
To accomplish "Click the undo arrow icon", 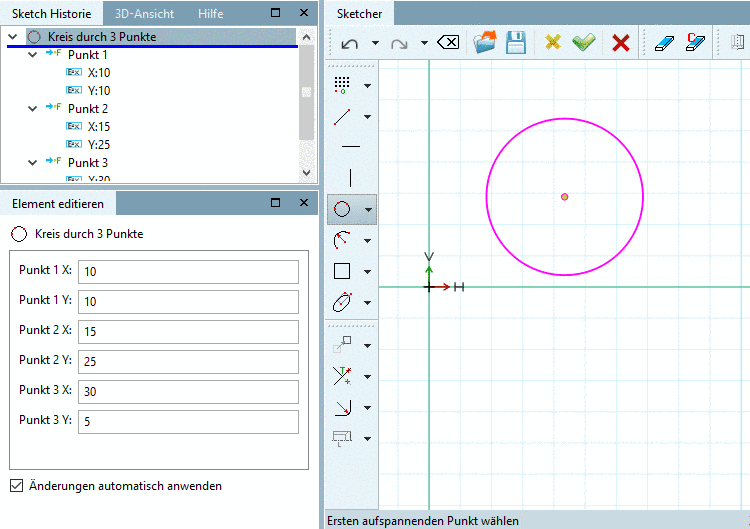I will coord(350,44).
